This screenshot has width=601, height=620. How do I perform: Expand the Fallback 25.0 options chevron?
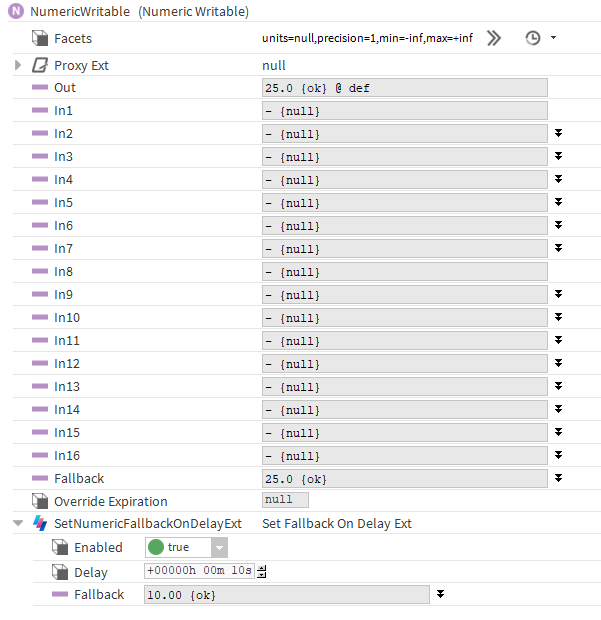pyautogui.click(x=558, y=478)
